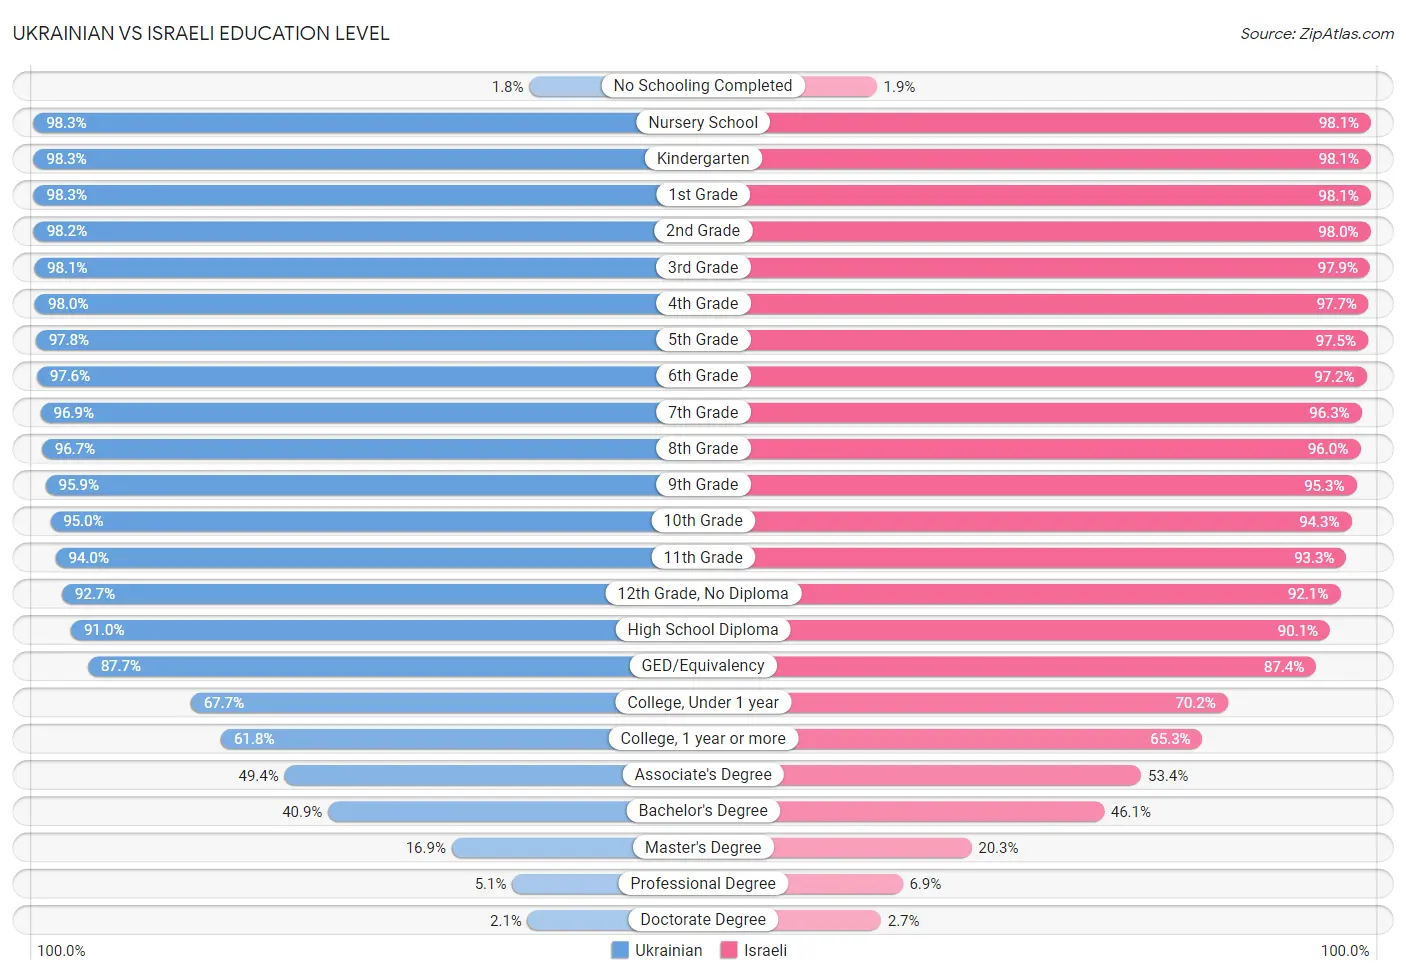Viewport: 1406px width, 975px height.
Task: Select the Kindergarten category label
Action: point(703,158)
